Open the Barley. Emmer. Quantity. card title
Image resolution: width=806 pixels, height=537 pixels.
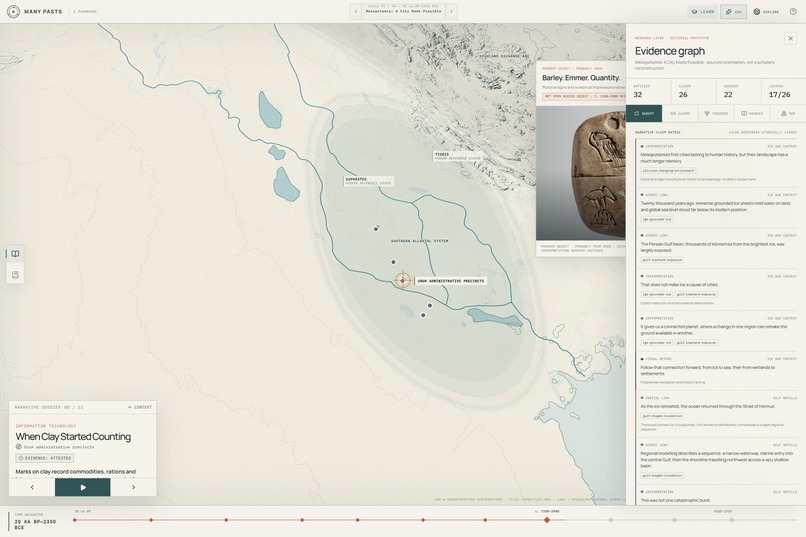(581, 78)
